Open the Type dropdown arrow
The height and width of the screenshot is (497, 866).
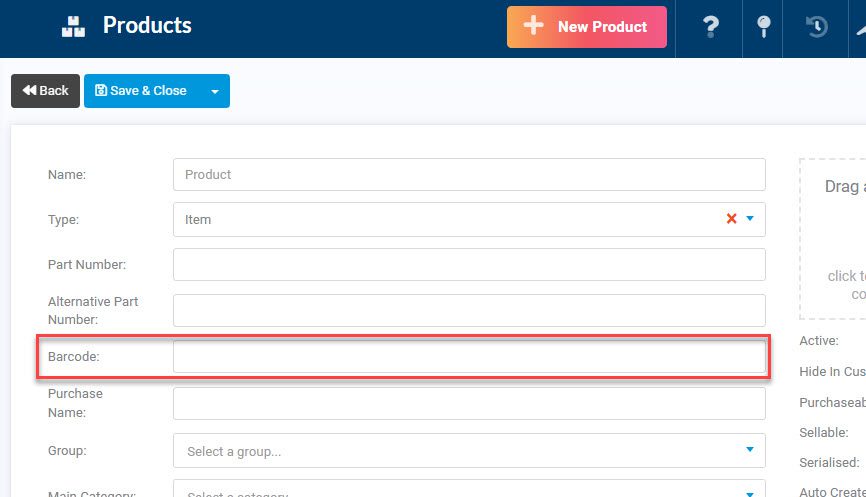749,219
